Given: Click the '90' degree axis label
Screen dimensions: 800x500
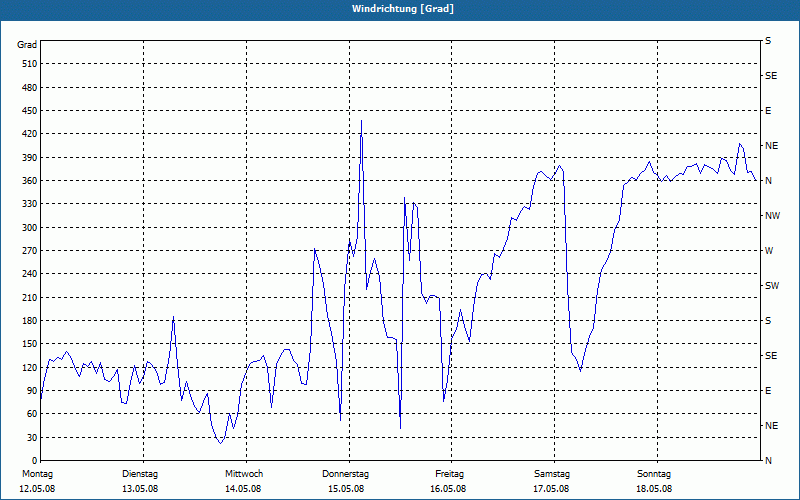Looking at the screenshot, I should pyautogui.click(x=32, y=391).
